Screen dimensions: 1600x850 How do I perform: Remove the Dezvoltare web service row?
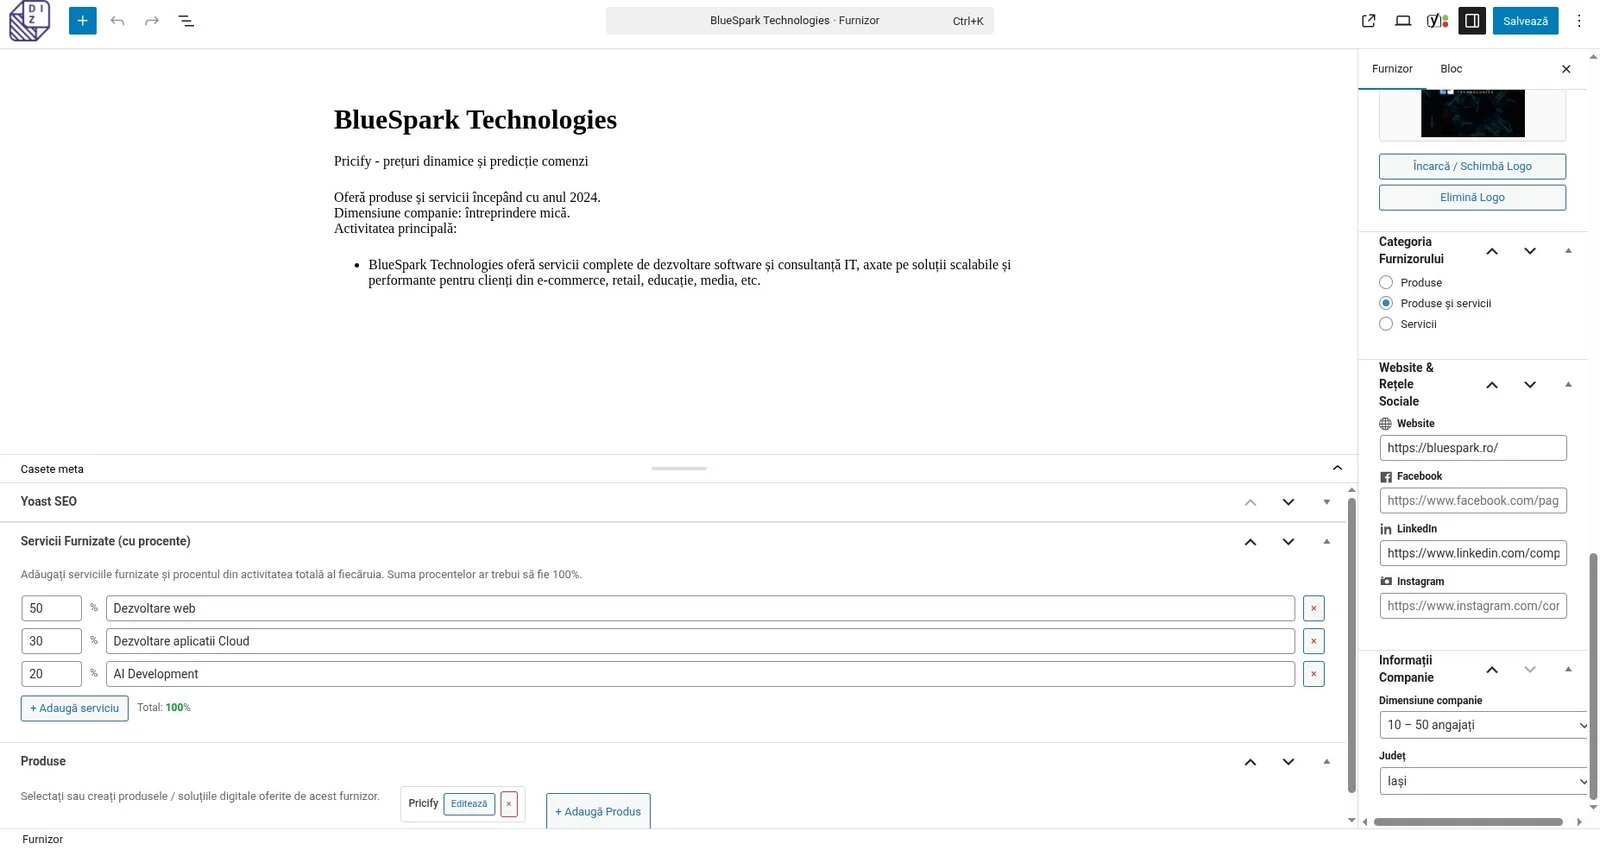pos(1314,608)
